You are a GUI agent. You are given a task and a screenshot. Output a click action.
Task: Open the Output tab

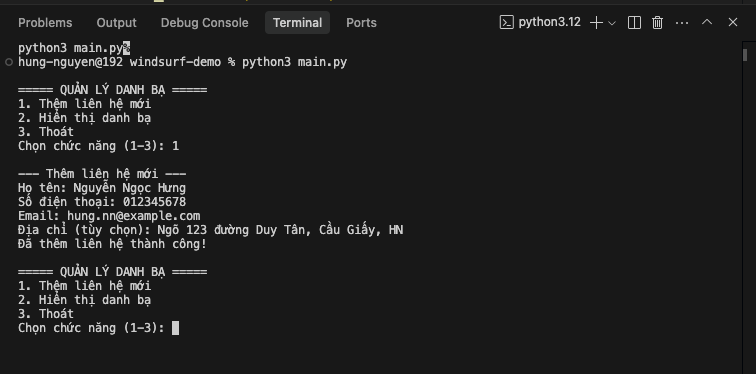pyautogui.click(x=116, y=23)
